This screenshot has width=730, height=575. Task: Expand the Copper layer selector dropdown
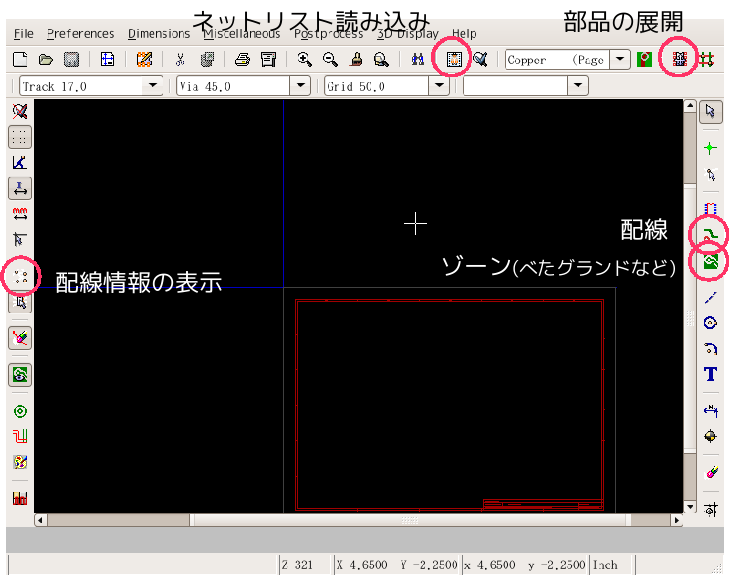point(621,60)
